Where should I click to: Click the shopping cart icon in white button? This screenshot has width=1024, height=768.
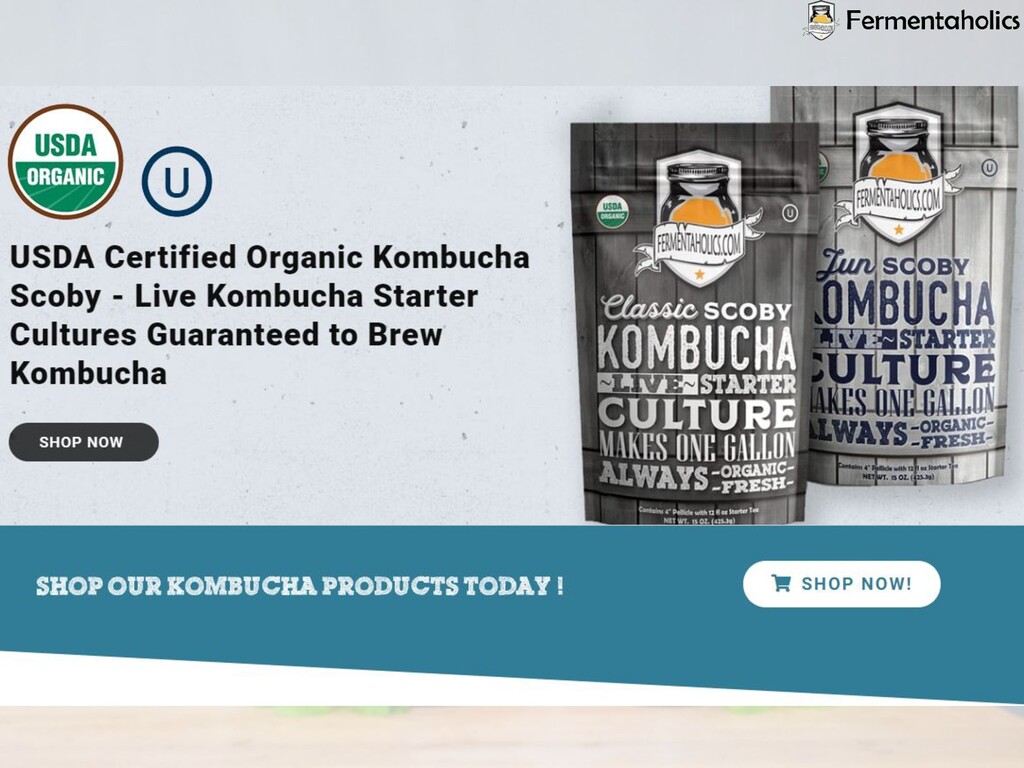pyautogui.click(x=781, y=583)
